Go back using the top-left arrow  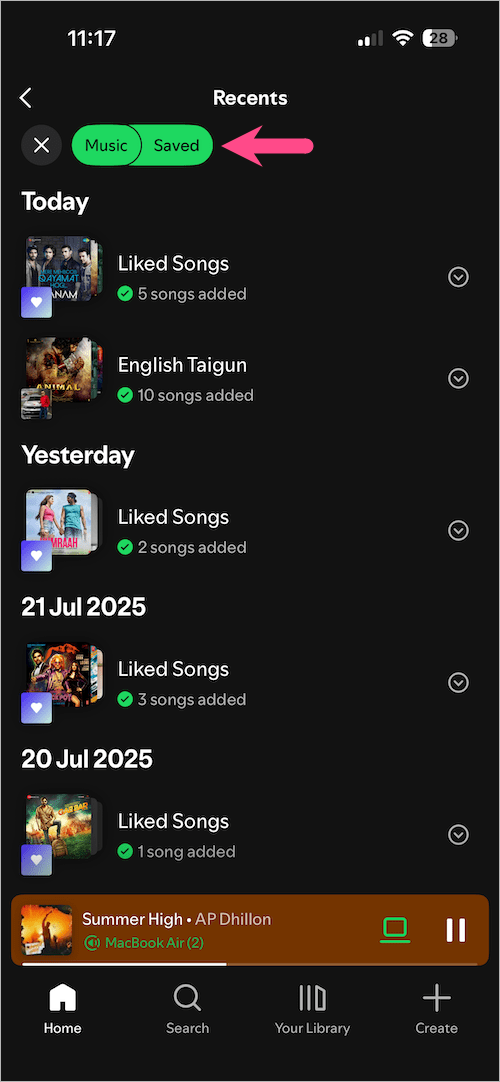(26, 98)
